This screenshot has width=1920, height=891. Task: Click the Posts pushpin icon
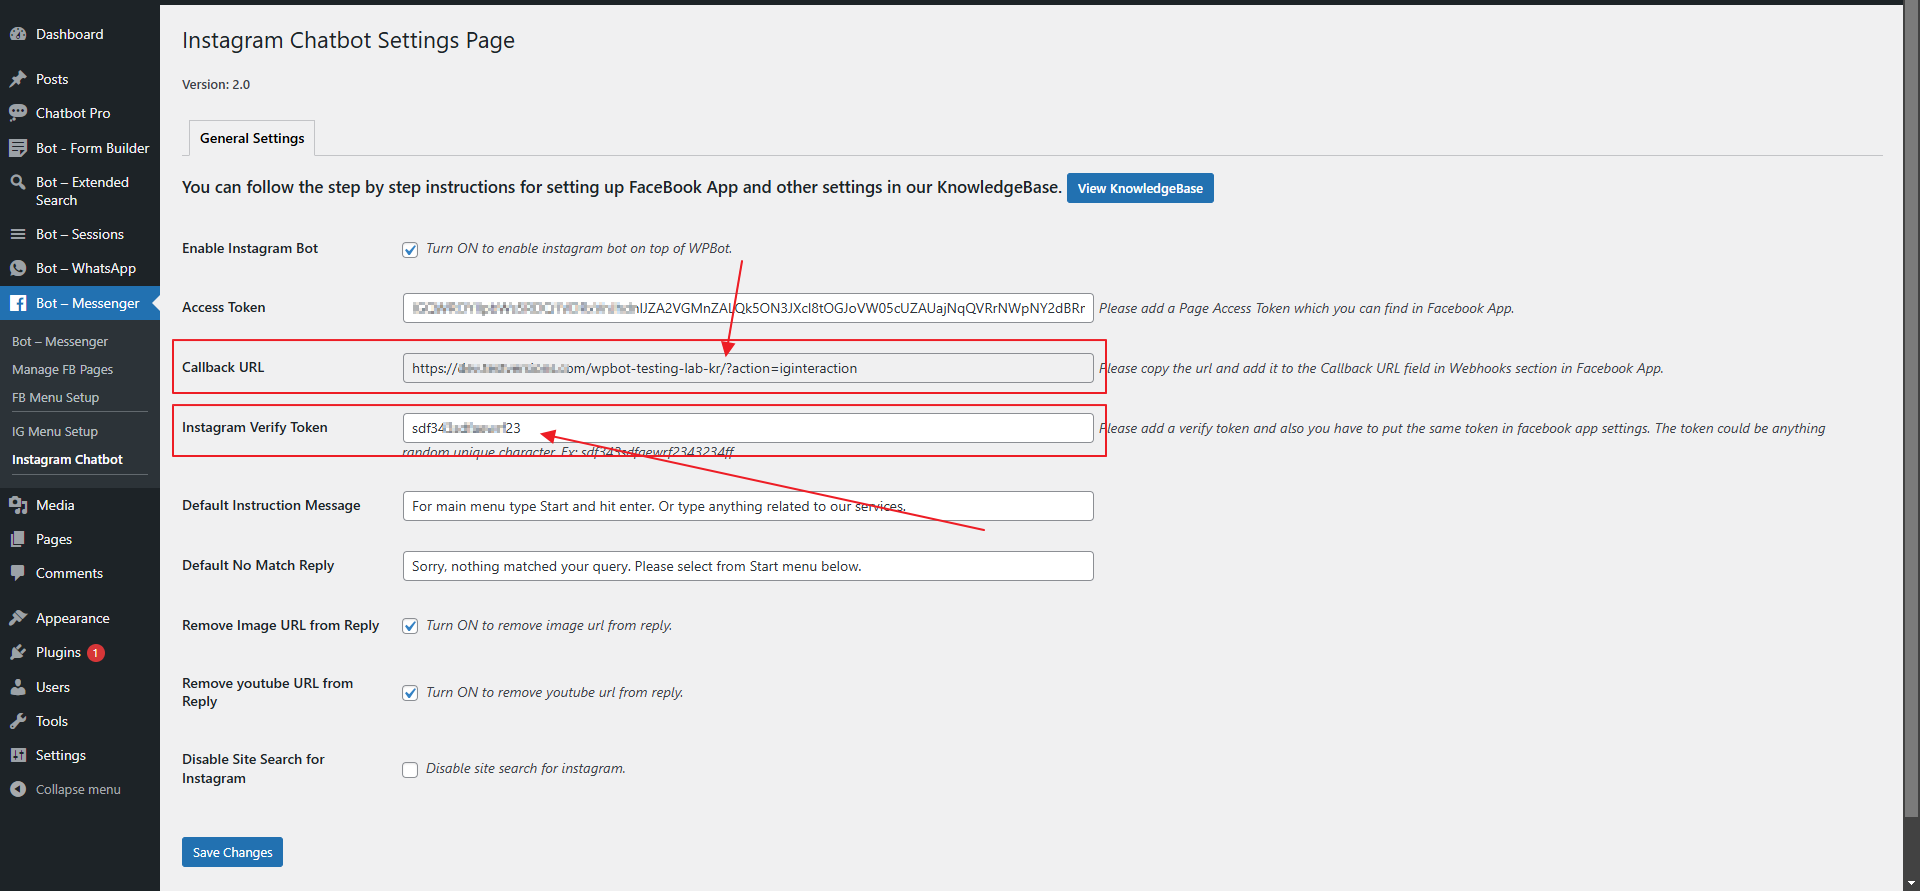(x=18, y=79)
